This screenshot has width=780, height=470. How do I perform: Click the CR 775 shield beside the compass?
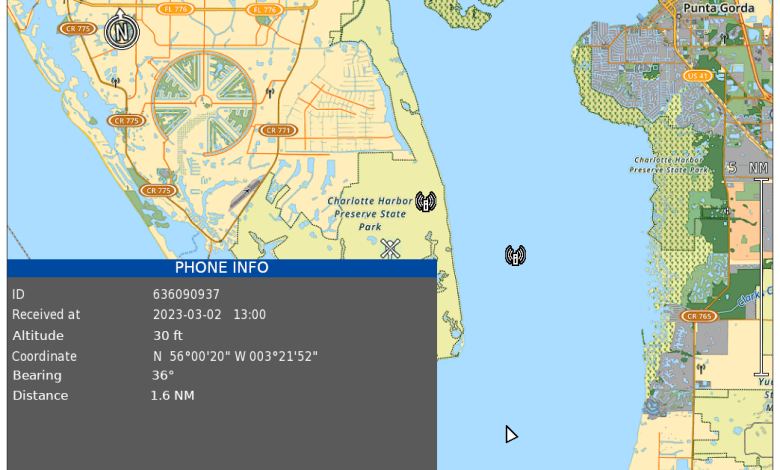coord(78,29)
